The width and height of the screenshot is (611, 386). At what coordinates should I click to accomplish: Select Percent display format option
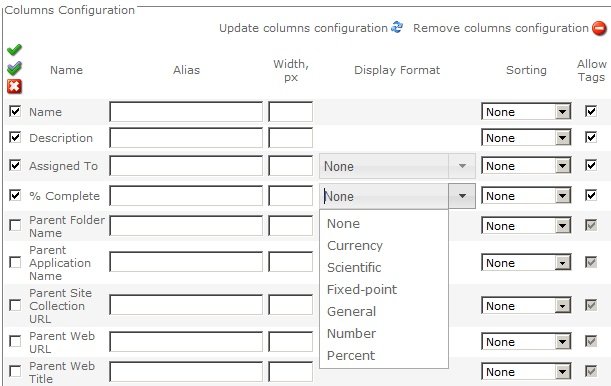[x=351, y=356]
